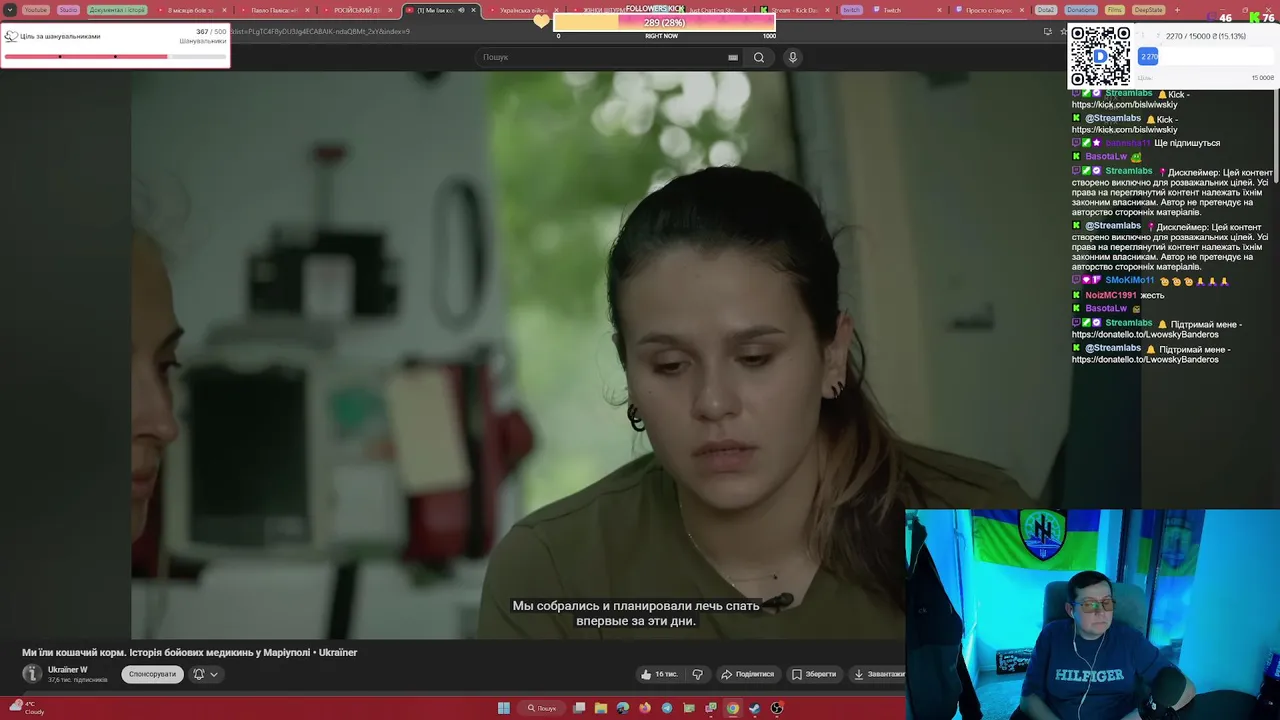Viewport: 1280px width, 720px height.
Task: Open the kick.com/bislwiwskiy link in first Streamlabs chat message
Action: pos(1124,105)
